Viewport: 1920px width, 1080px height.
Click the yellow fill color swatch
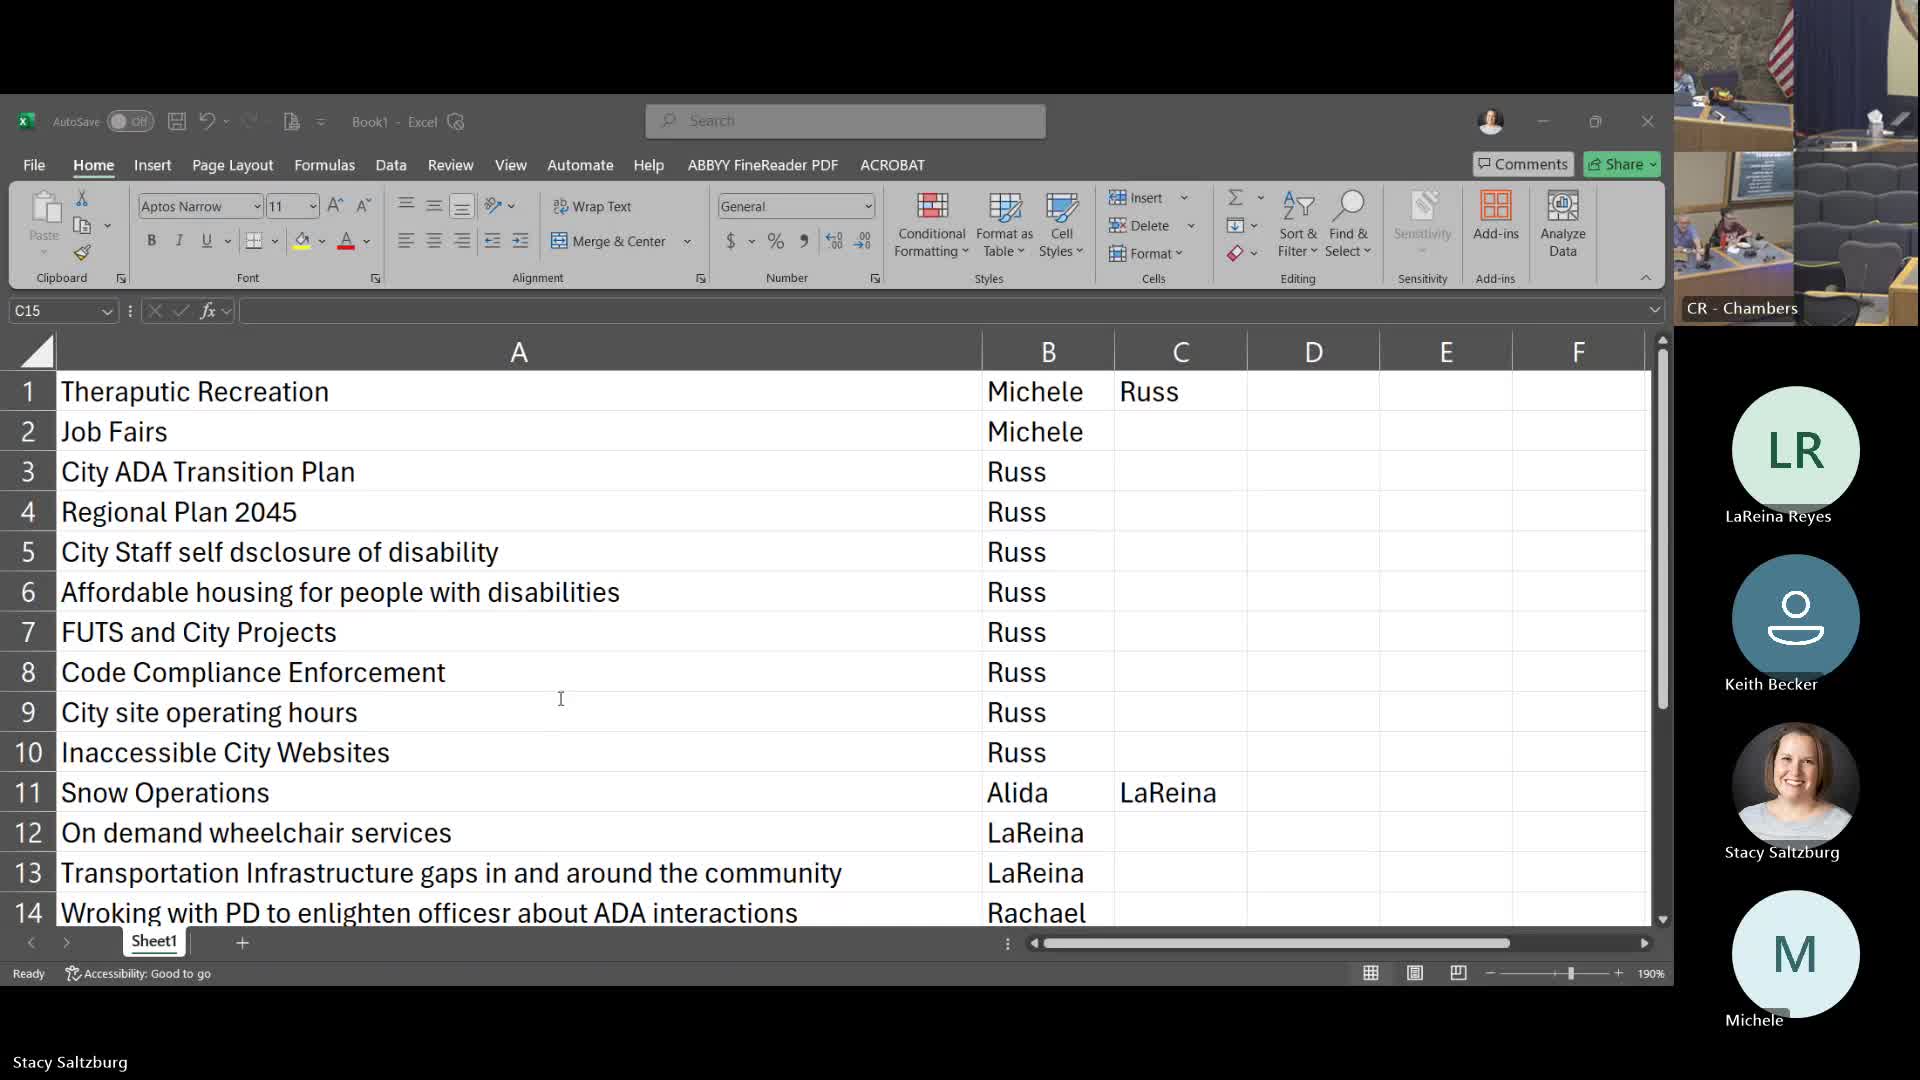click(x=301, y=241)
